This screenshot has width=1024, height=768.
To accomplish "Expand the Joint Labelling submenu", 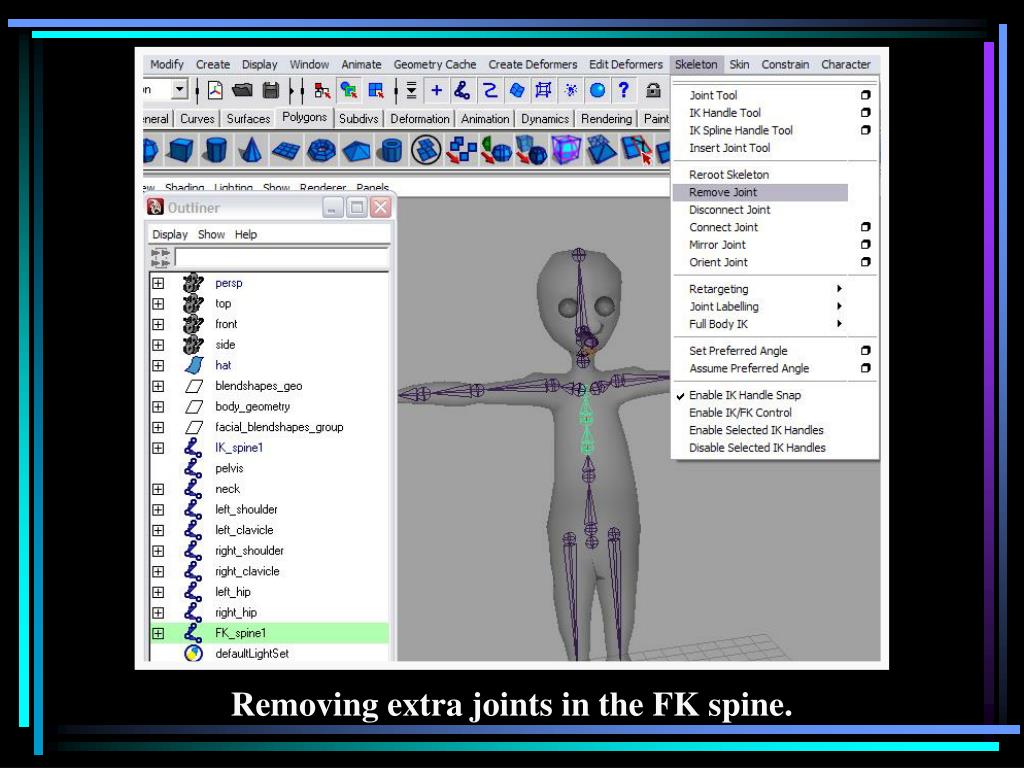I will pos(839,306).
